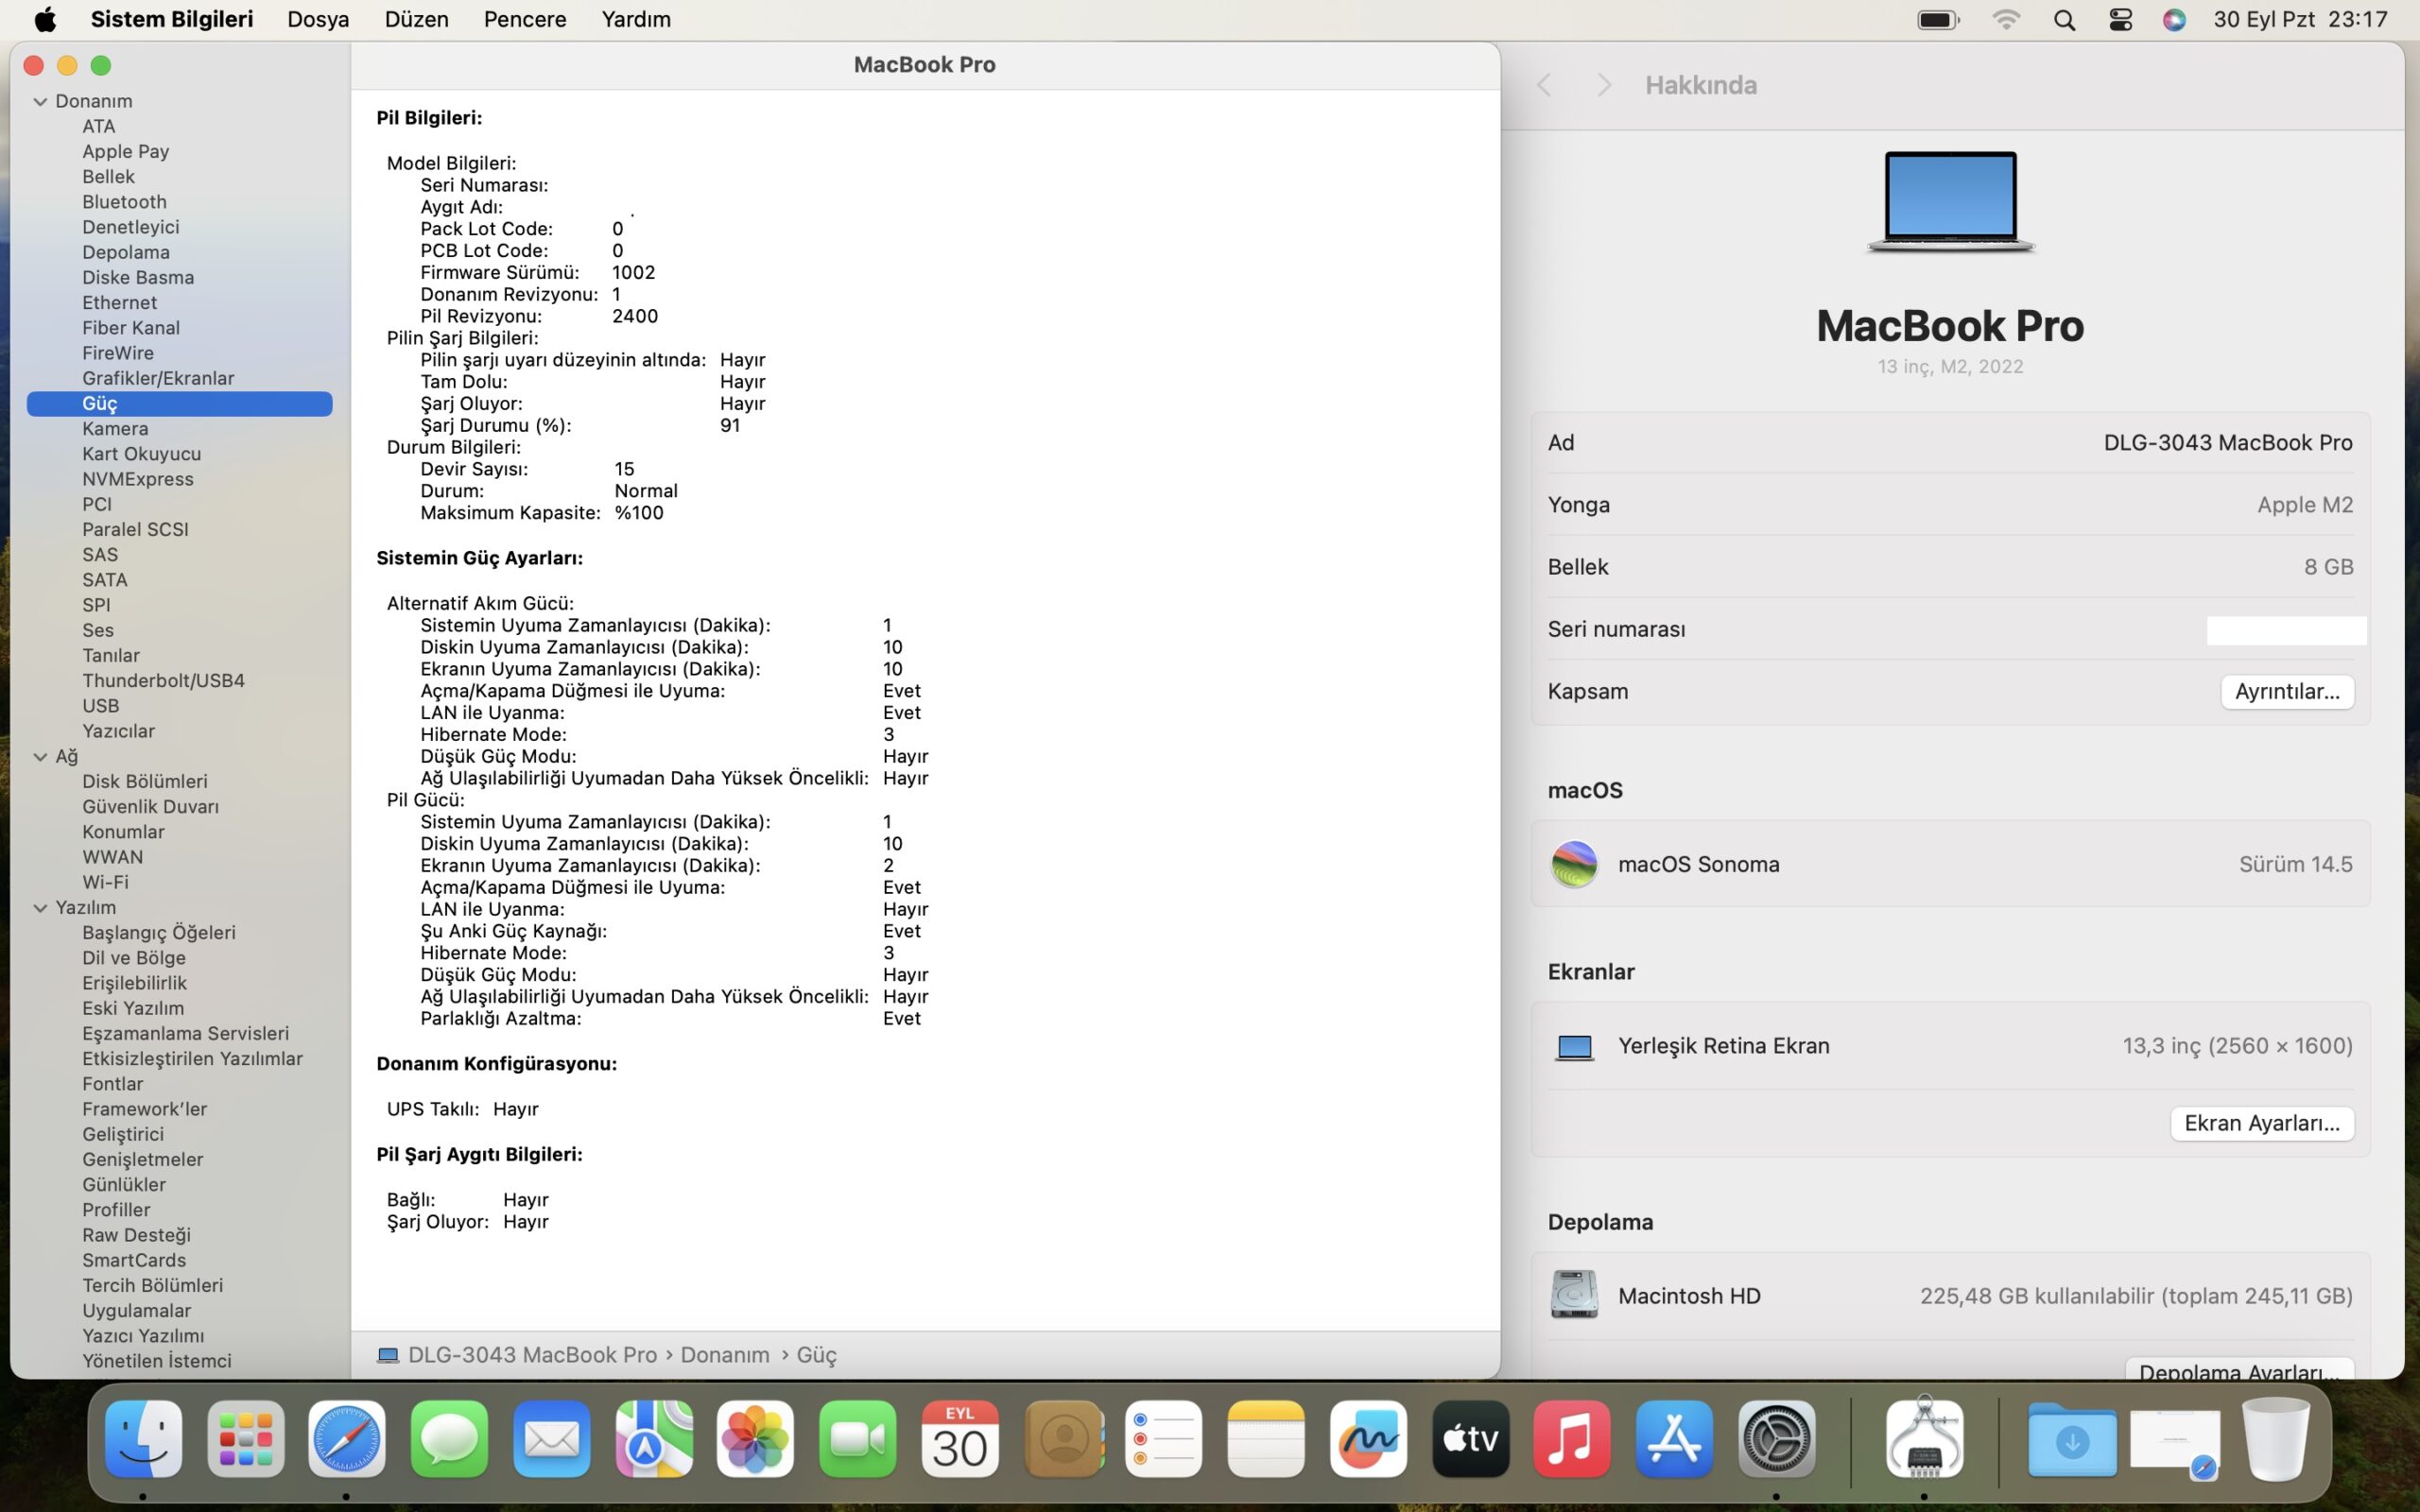This screenshot has width=2420, height=1512.
Task: Click Siri icon in menu bar
Action: [2174, 20]
